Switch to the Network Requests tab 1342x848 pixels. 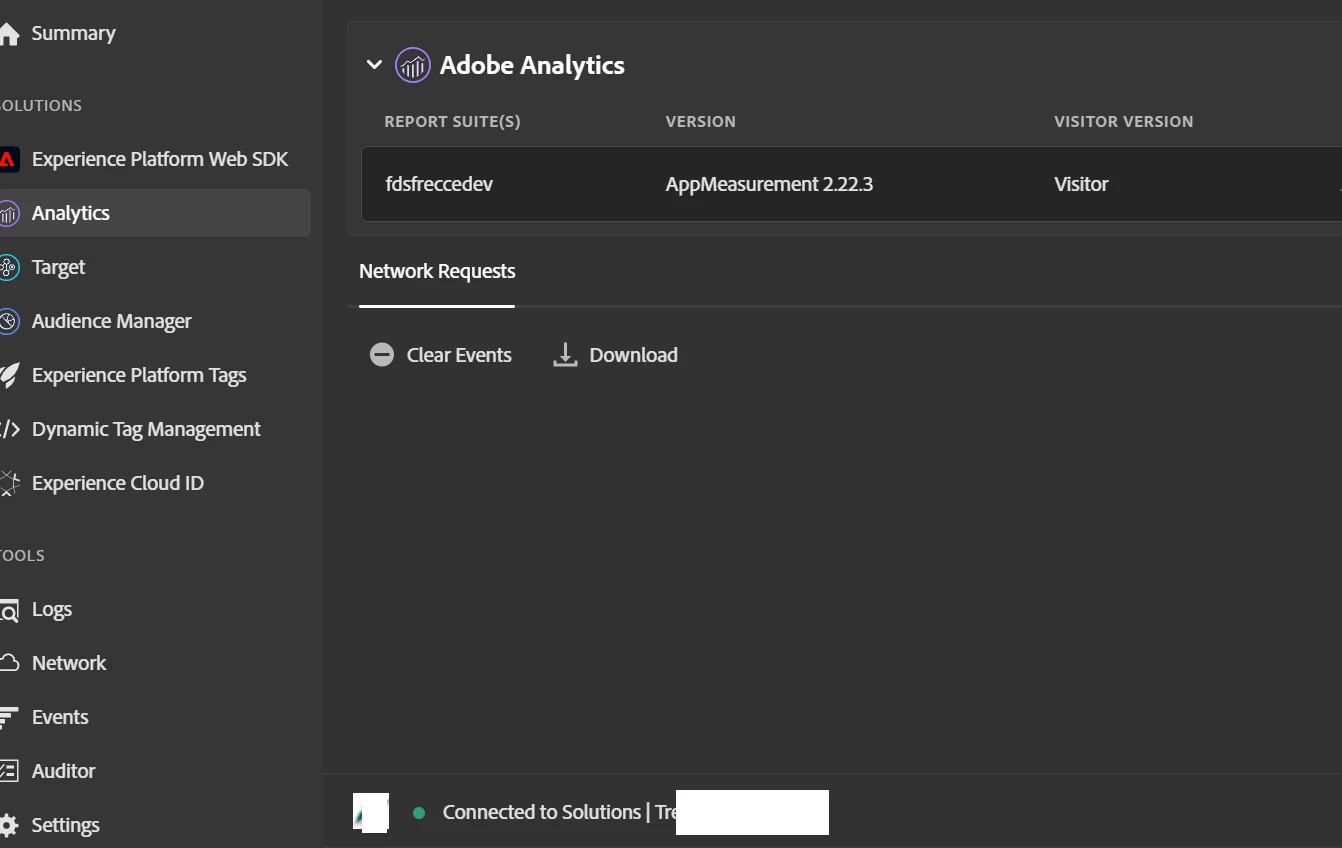437,271
